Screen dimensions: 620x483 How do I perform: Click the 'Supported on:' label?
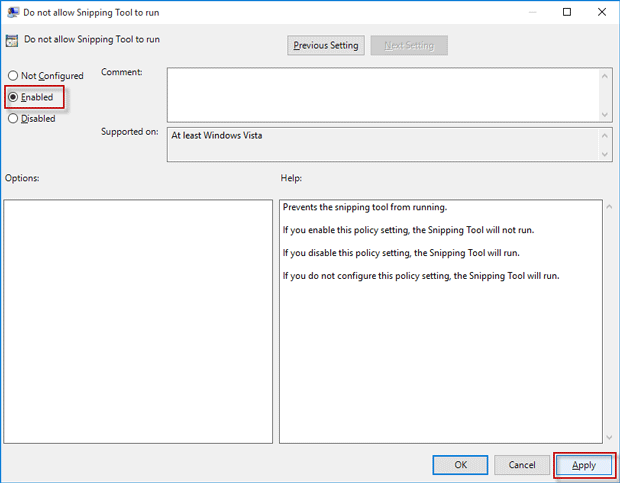coord(130,132)
